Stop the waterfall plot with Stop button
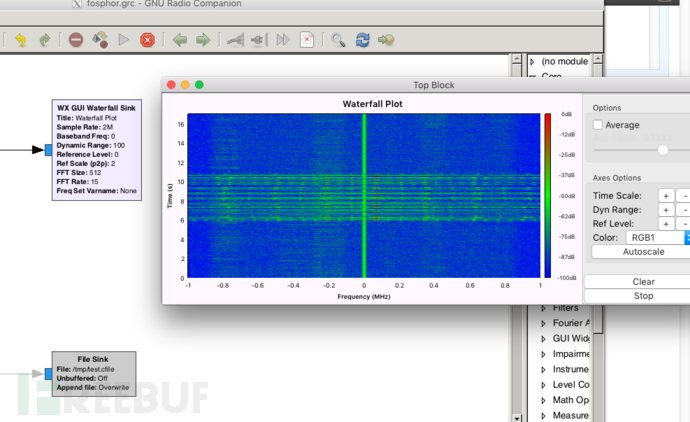 [x=643, y=296]
